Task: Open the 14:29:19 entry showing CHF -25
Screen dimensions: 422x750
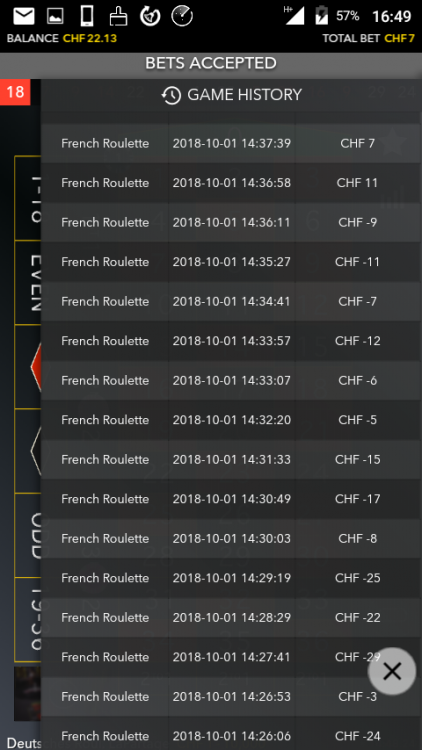Action: 231,578
